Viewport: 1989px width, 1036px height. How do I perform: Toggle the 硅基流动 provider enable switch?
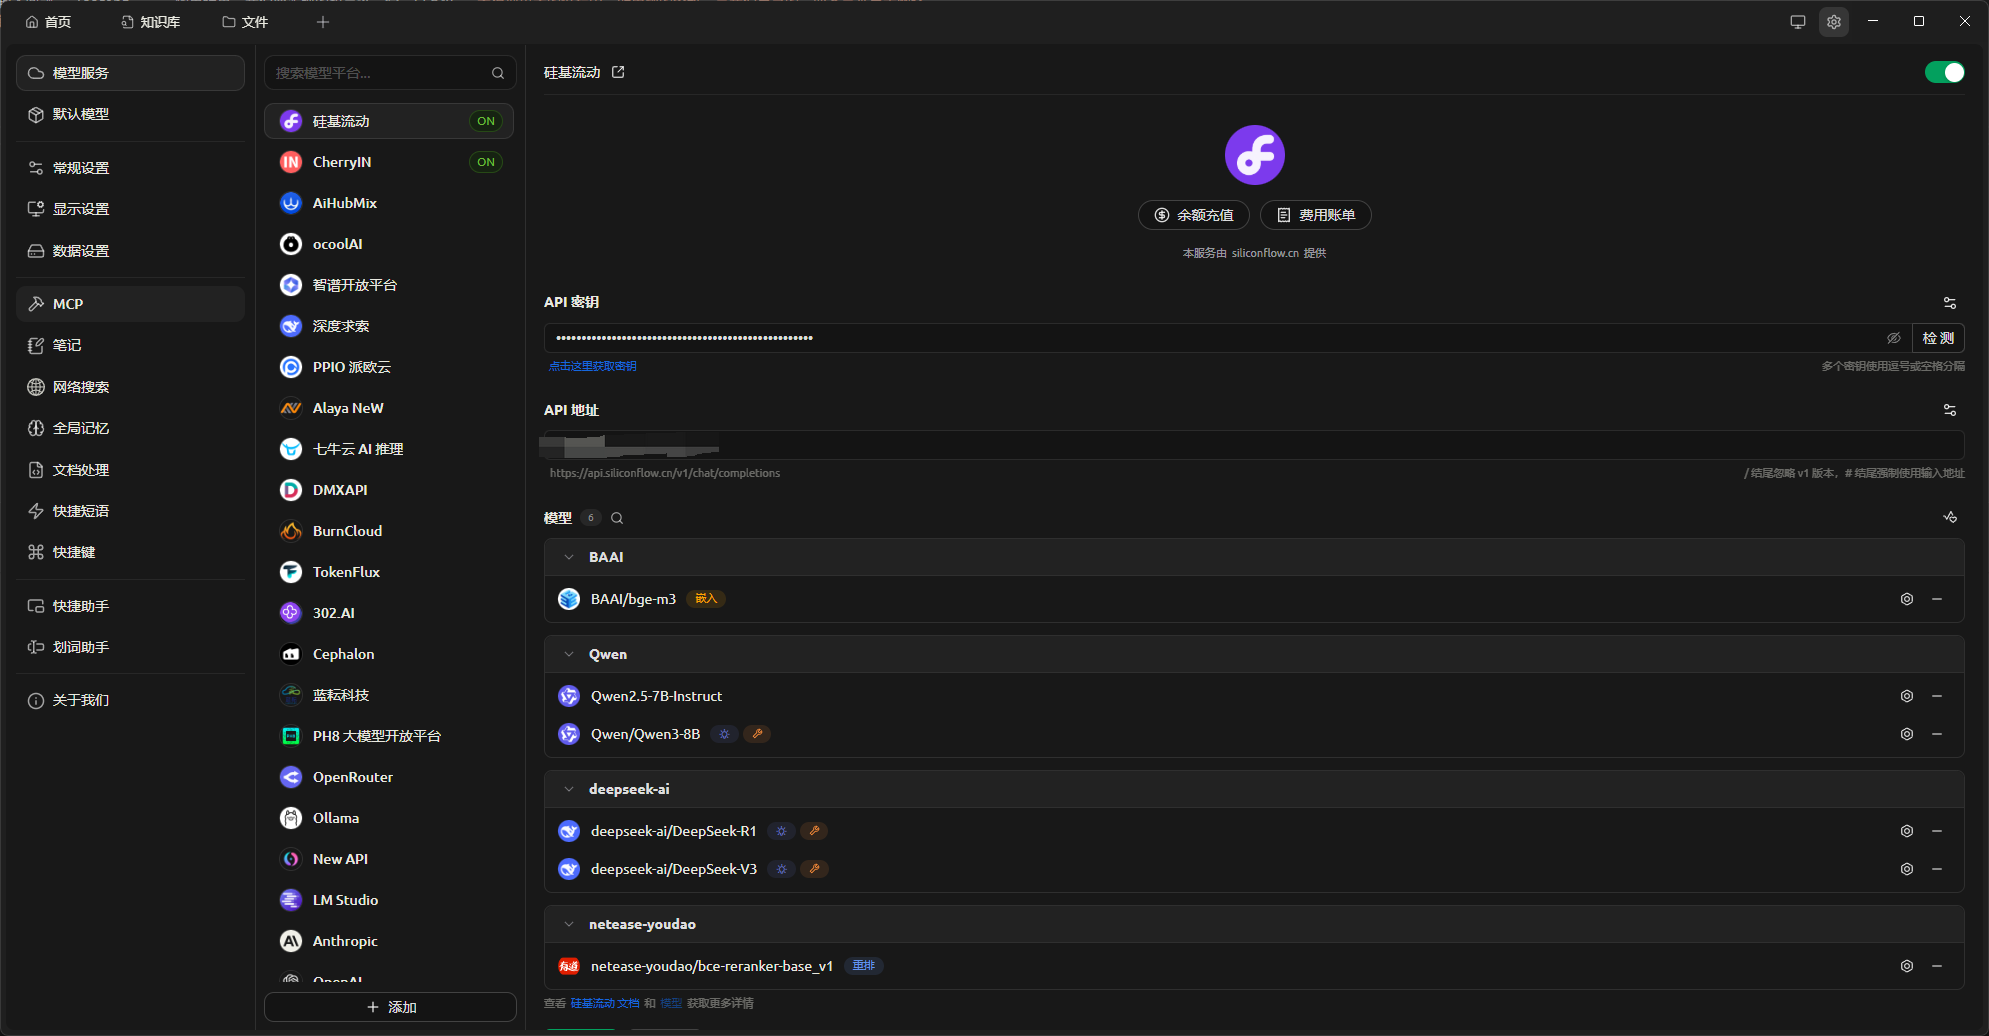tap(1944, 72)
